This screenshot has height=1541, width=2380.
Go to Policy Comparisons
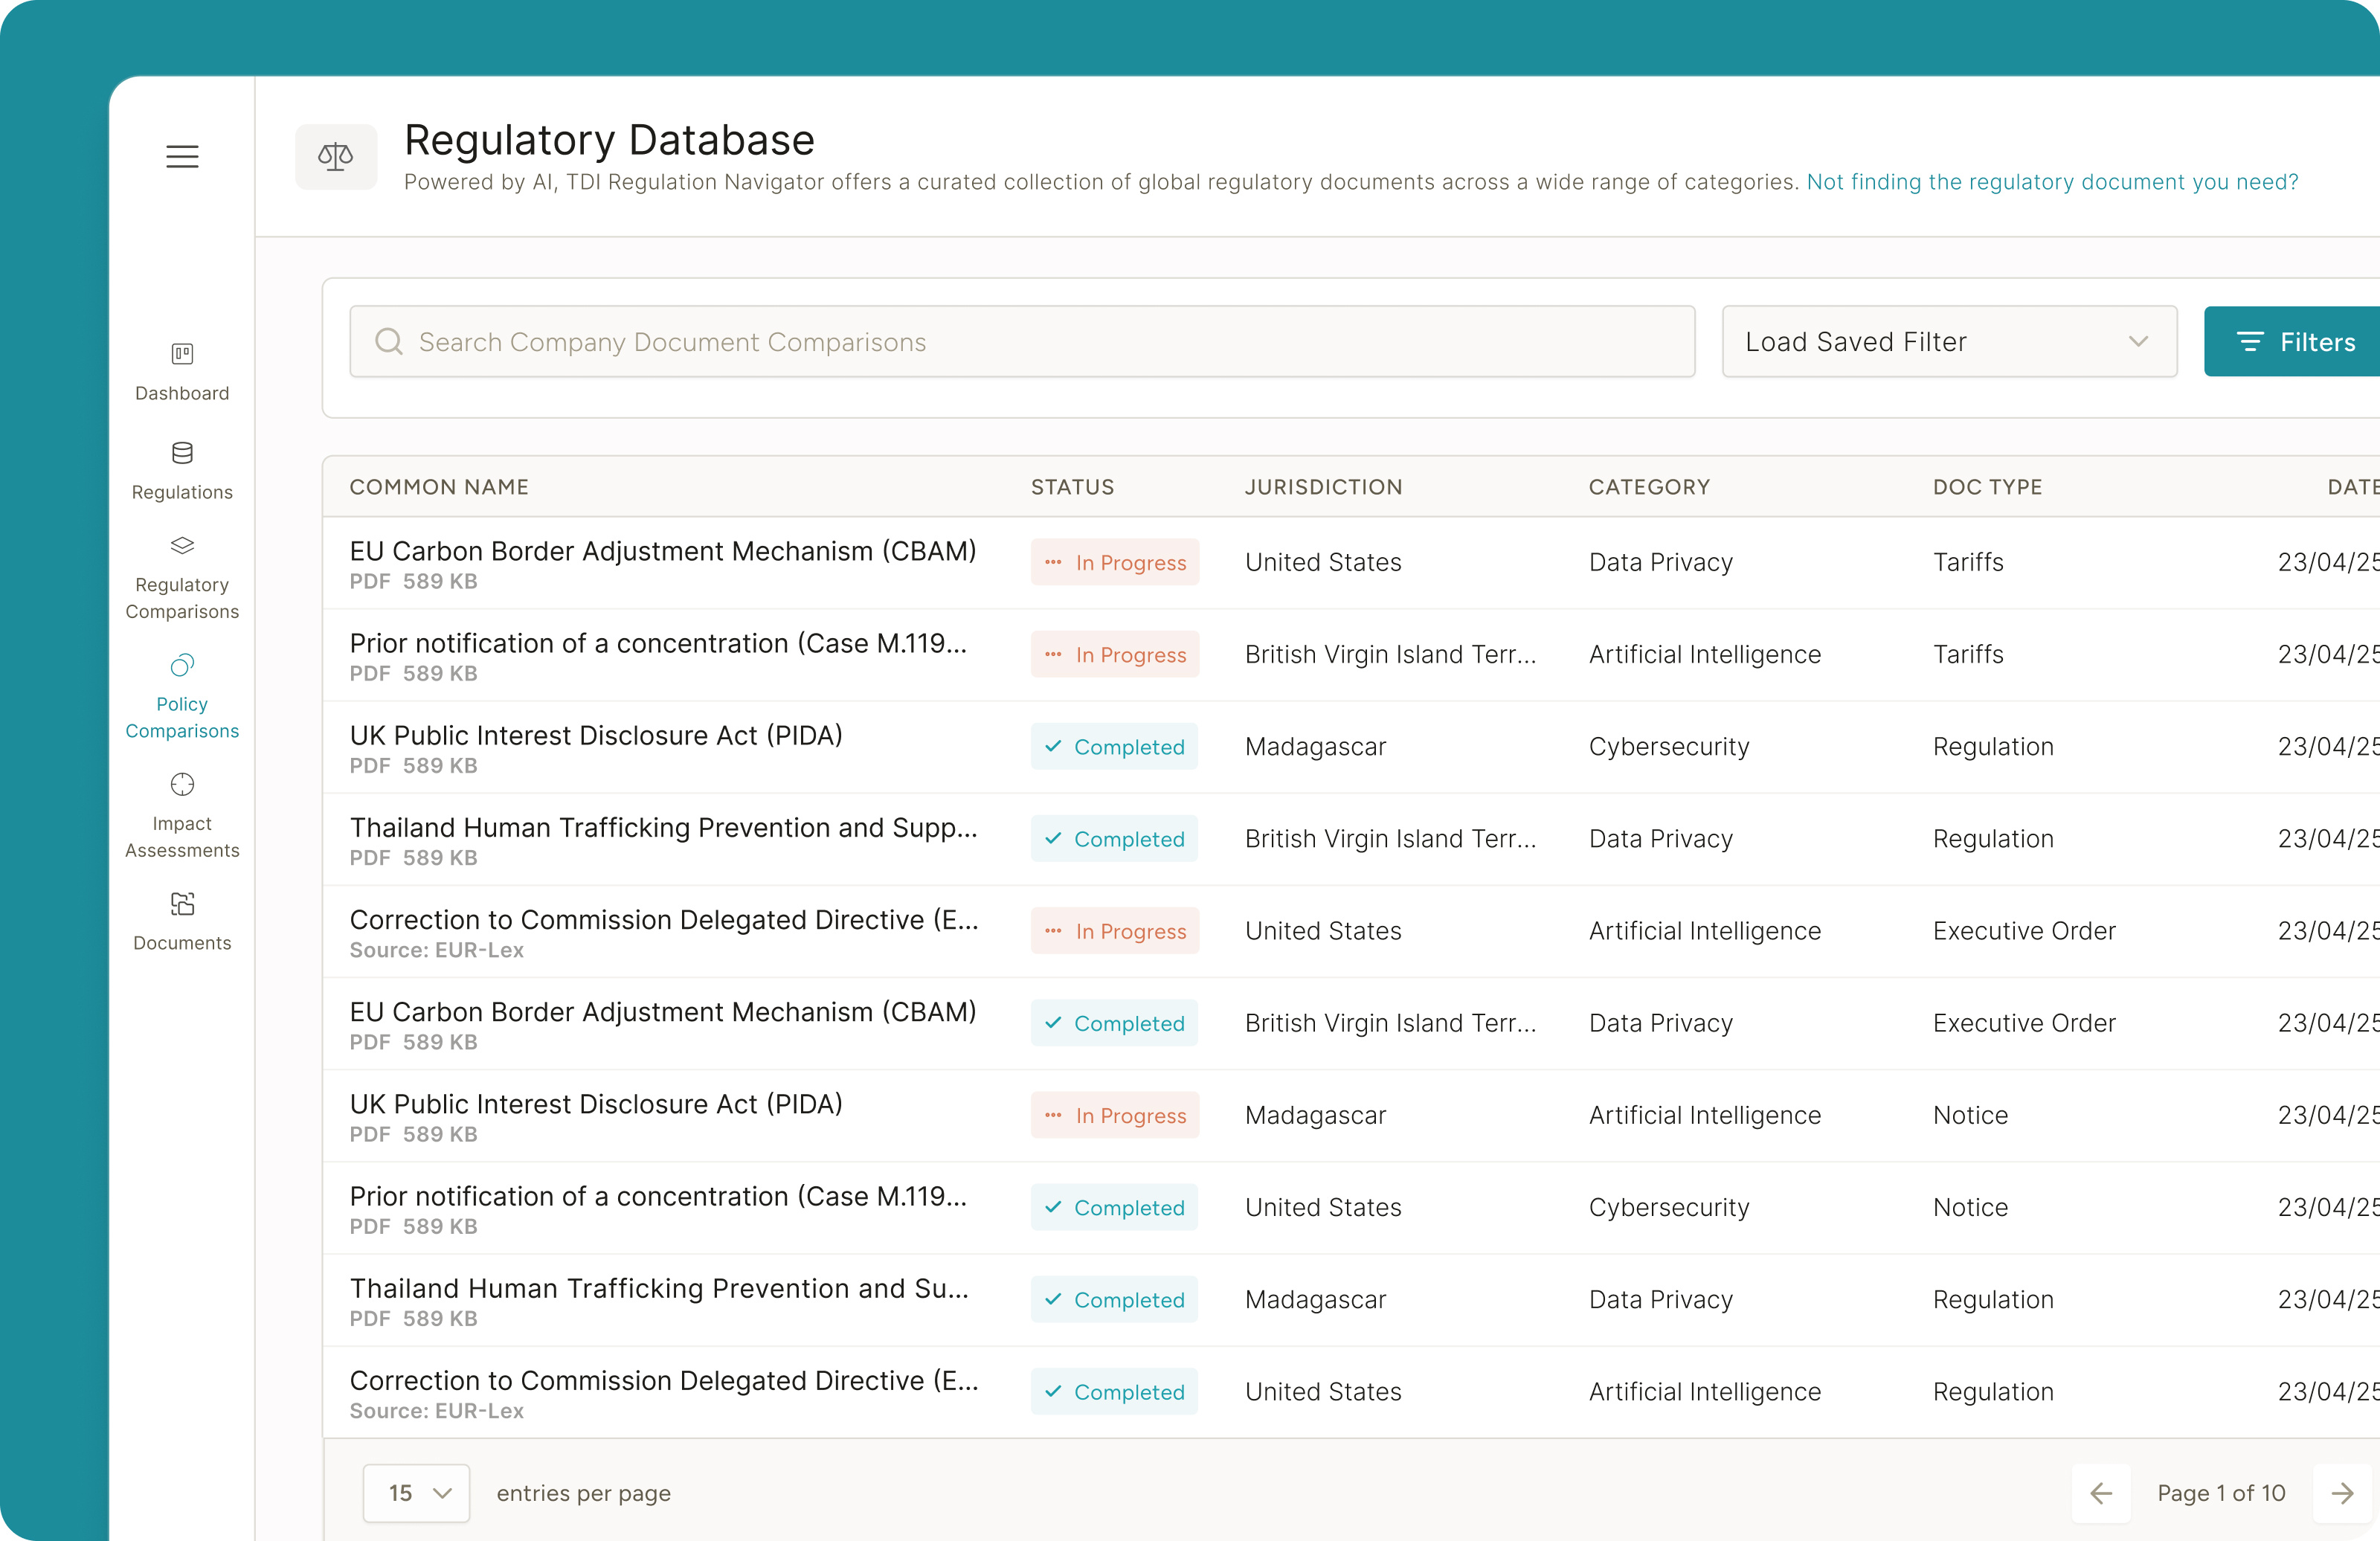[182, 697]
